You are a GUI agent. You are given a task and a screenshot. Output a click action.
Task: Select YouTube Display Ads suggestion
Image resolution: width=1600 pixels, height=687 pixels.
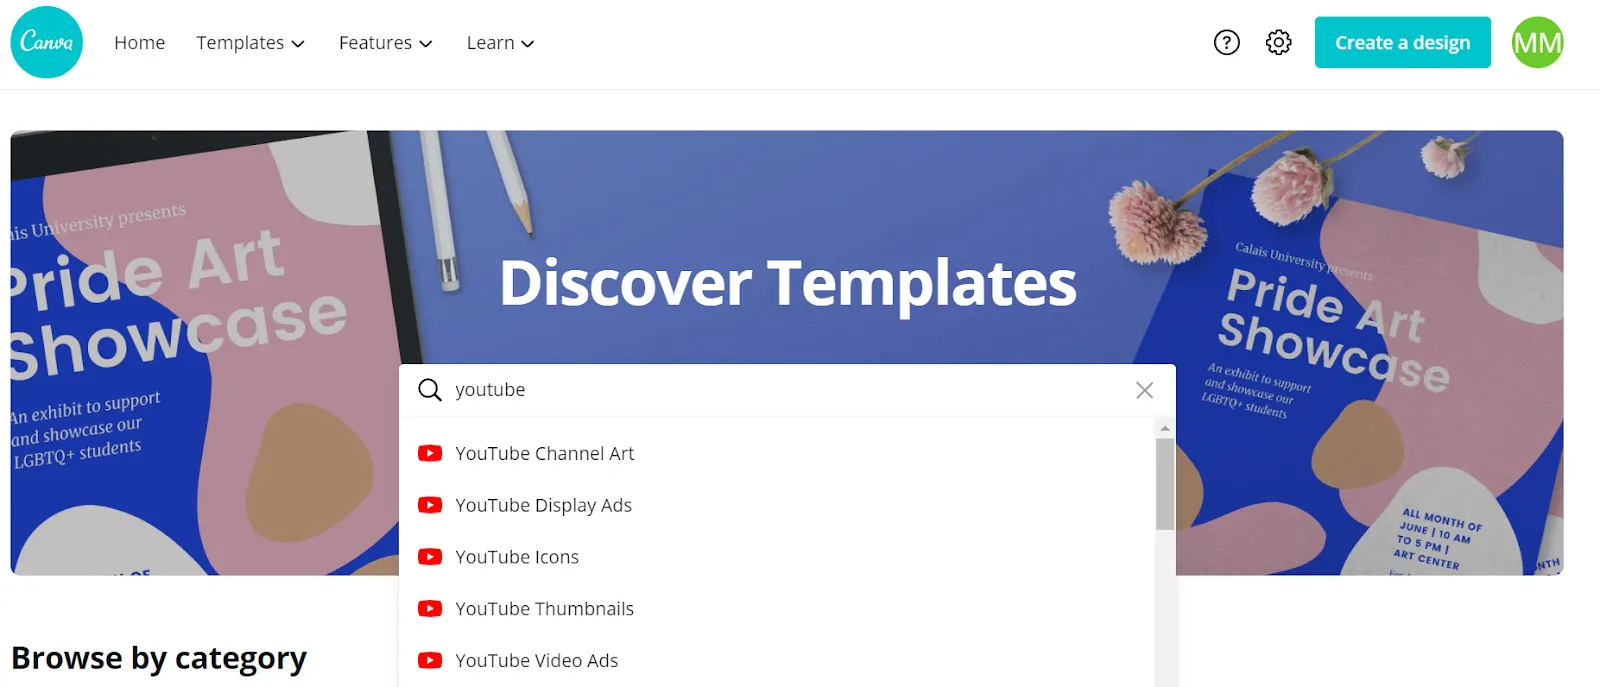[x=776, y=505]
